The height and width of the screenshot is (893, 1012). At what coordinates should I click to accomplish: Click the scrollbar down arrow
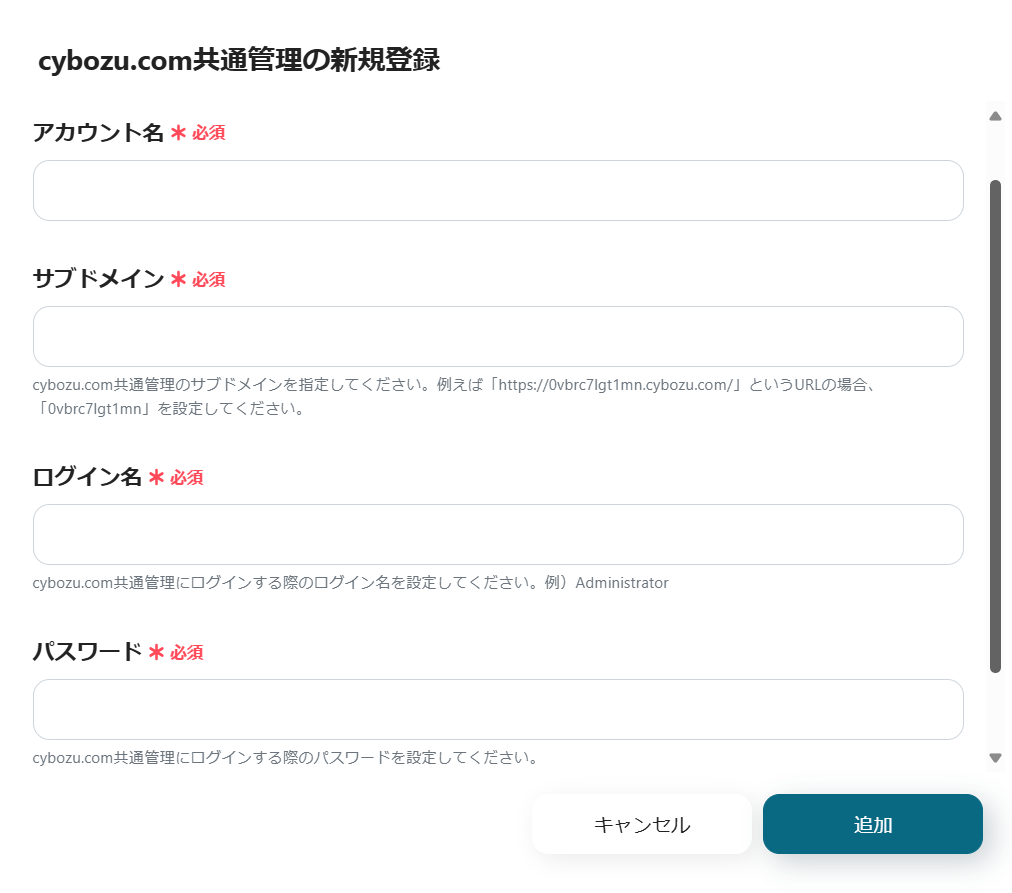point(995,758)
